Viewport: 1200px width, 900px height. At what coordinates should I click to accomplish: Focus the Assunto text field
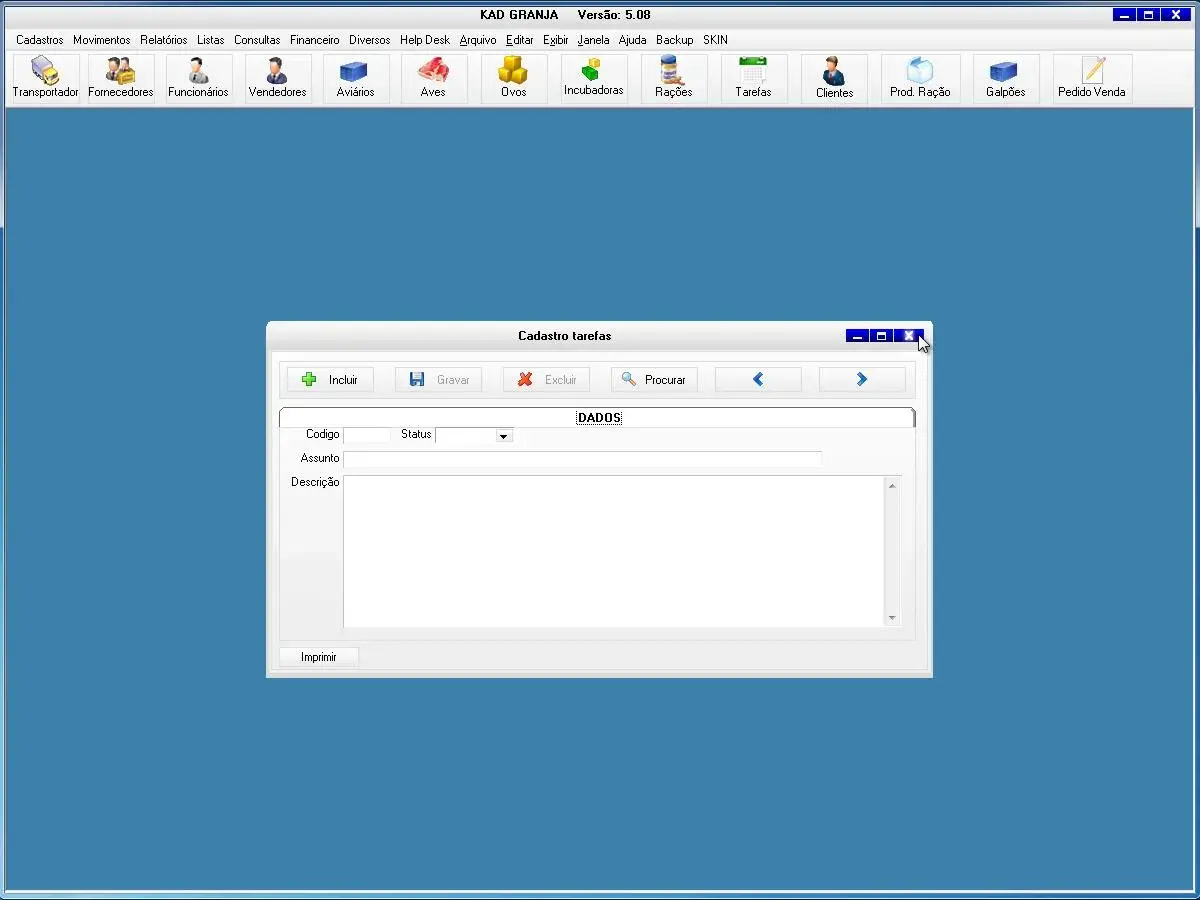point(582,459)
